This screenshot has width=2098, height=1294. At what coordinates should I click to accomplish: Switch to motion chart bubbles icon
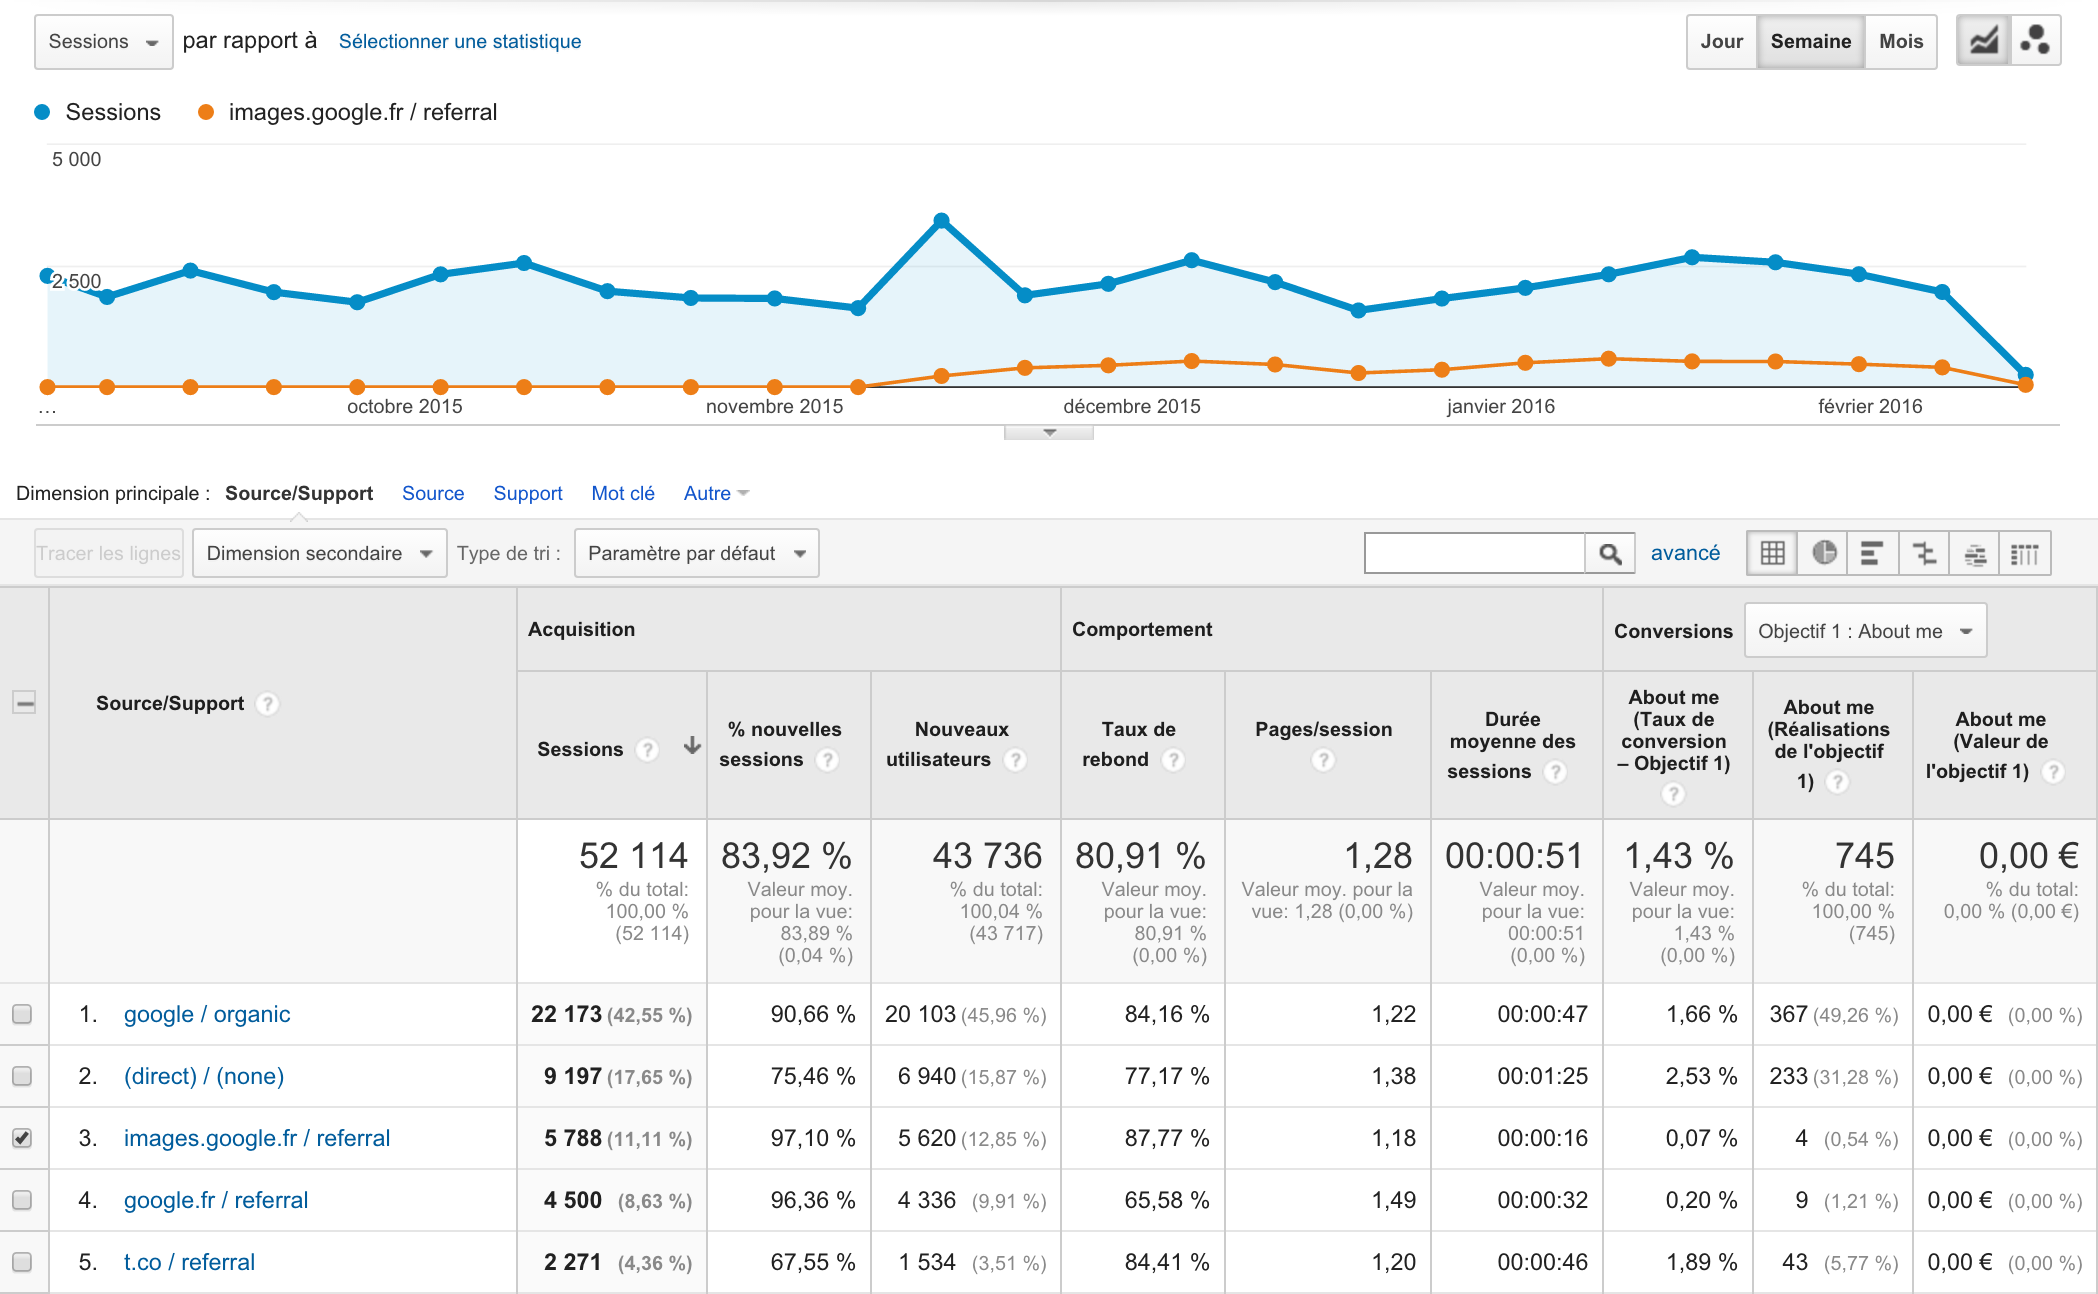(x=2035, y=42)
